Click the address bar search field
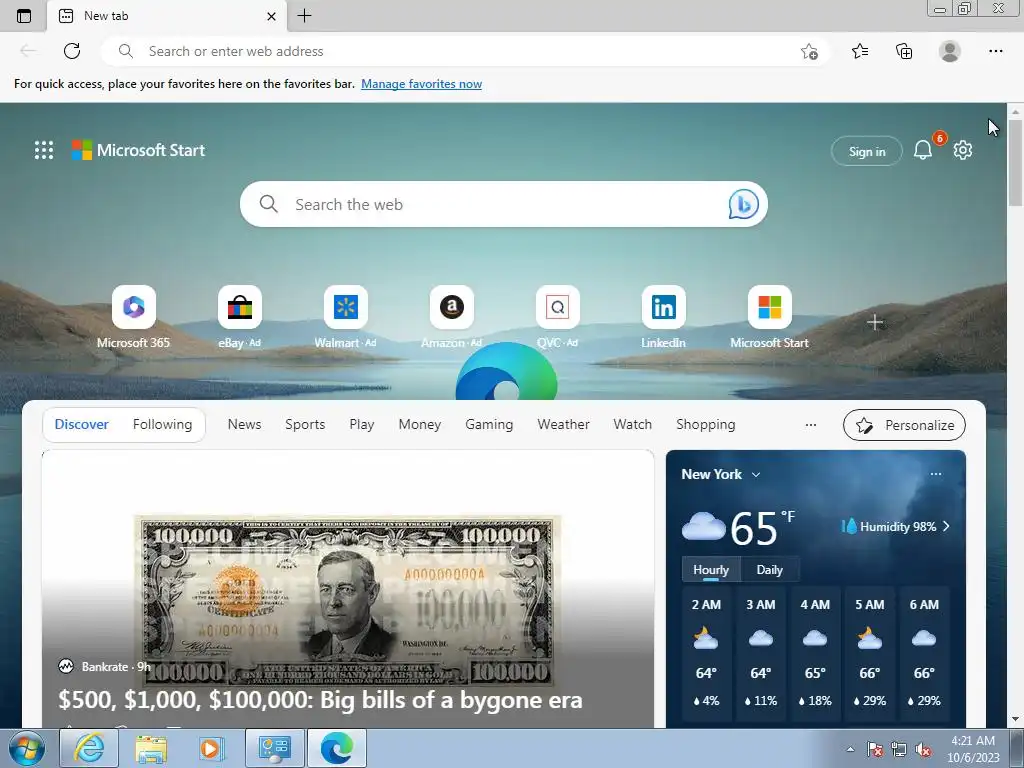 click(465, 51)
